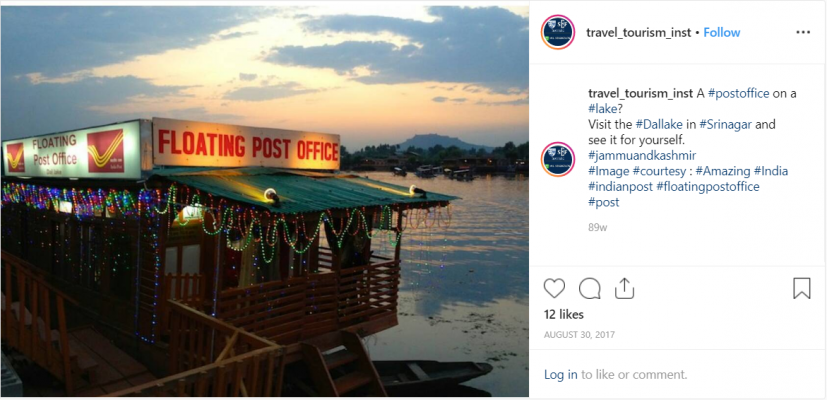This screenshot has height=400, width=827.
Task: Share post using the share icon
Action: (x=624, y=289)
